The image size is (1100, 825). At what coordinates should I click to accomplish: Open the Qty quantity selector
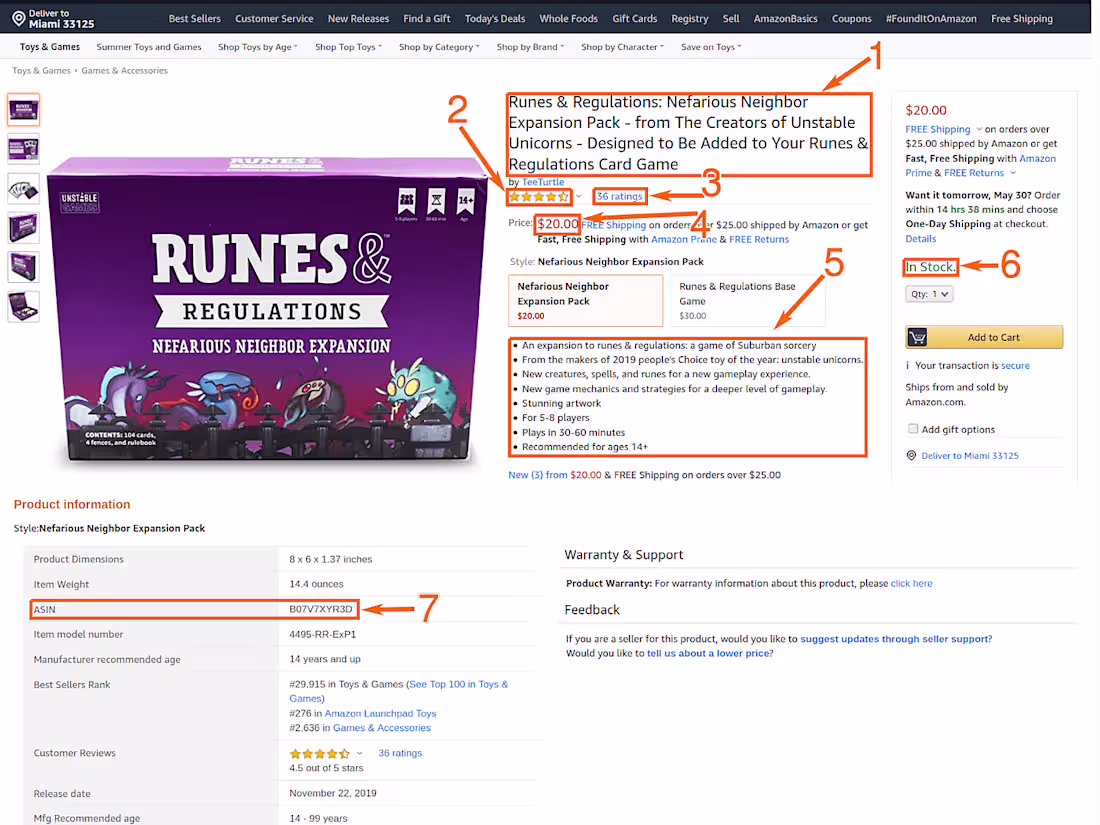[x=929, y=292]
